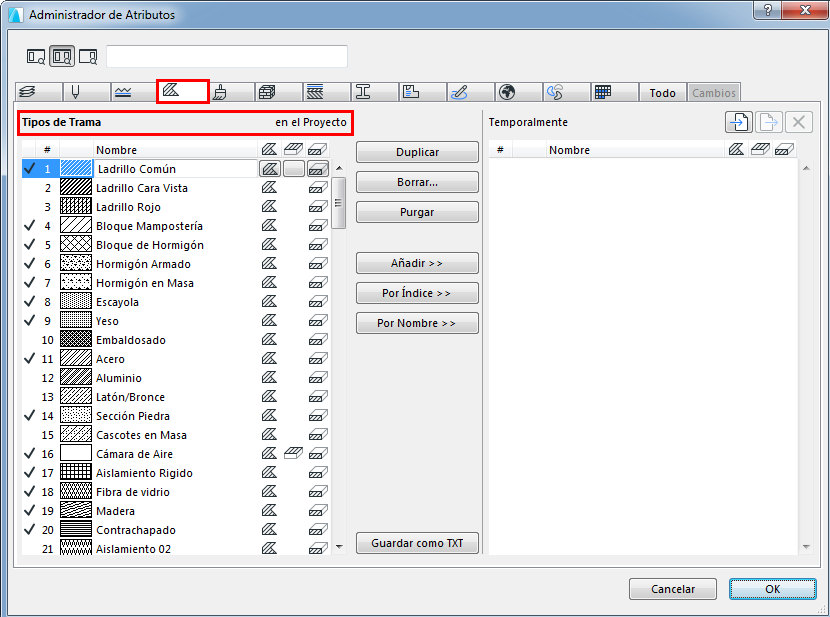The image size is (830, 617).
Task: Click the export attributes file icon
Action: (x=769, y=122)
